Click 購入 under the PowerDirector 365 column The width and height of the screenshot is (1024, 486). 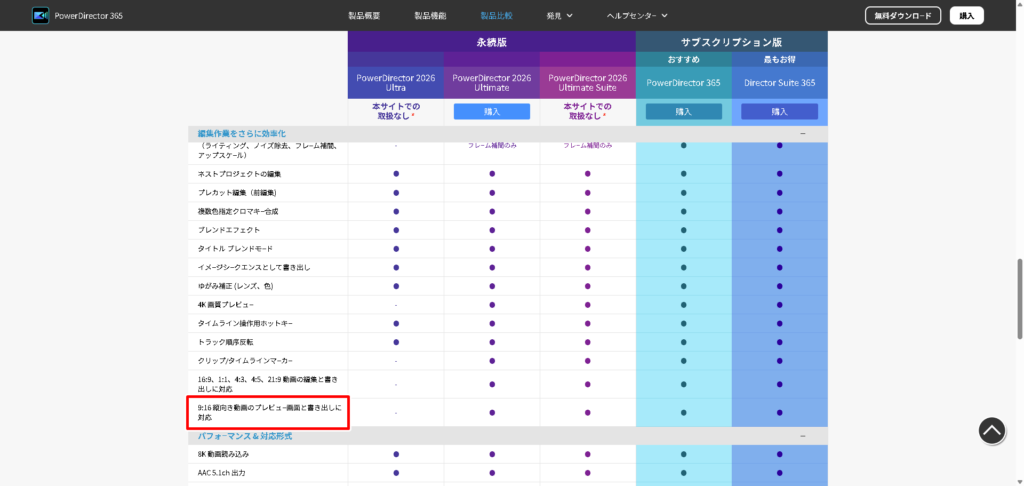coord(683,112)
